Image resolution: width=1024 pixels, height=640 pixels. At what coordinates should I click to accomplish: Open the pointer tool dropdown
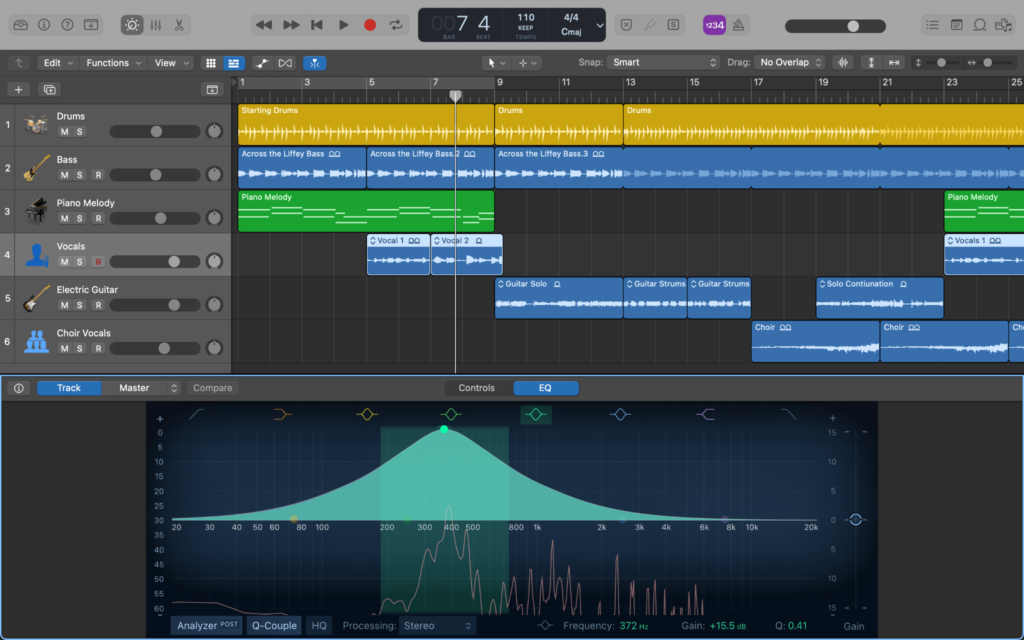pos(496,63)
